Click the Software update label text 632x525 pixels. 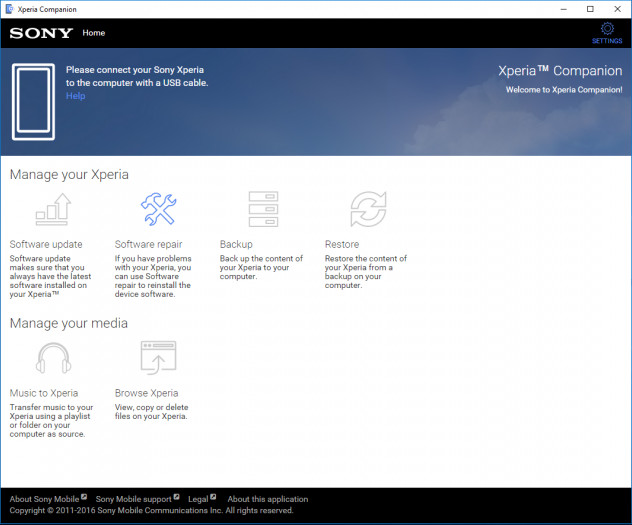tap(46, 244)
